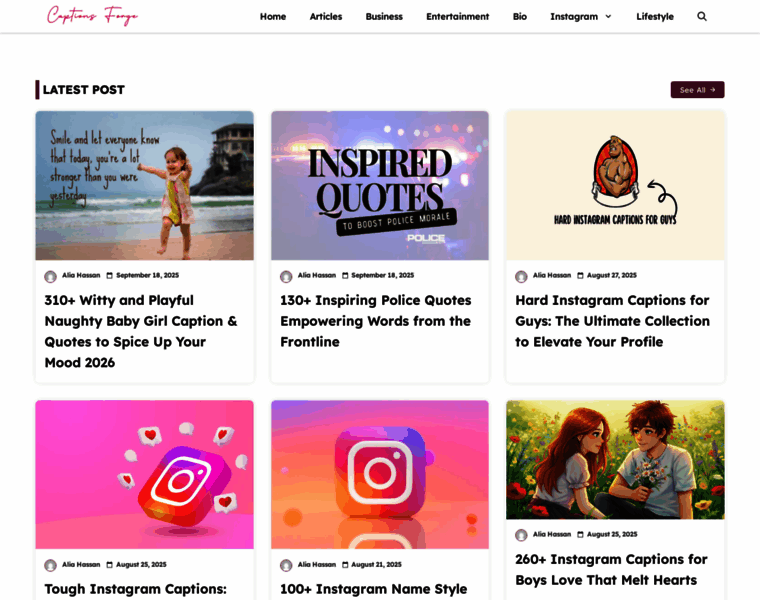Open '260+ Instagram Captions for Boys Love' title
Image resolution: width=760 pixels, height=600 pixels.
[611, 569]
